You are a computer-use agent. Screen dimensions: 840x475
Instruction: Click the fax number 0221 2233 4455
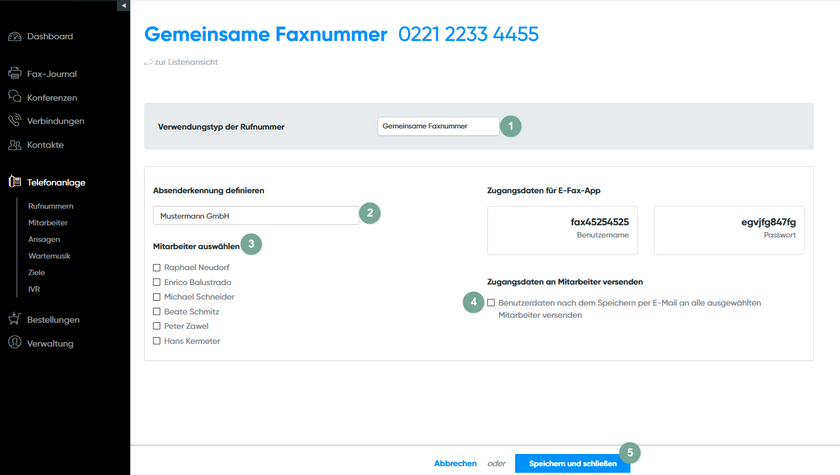coord(468,34)
